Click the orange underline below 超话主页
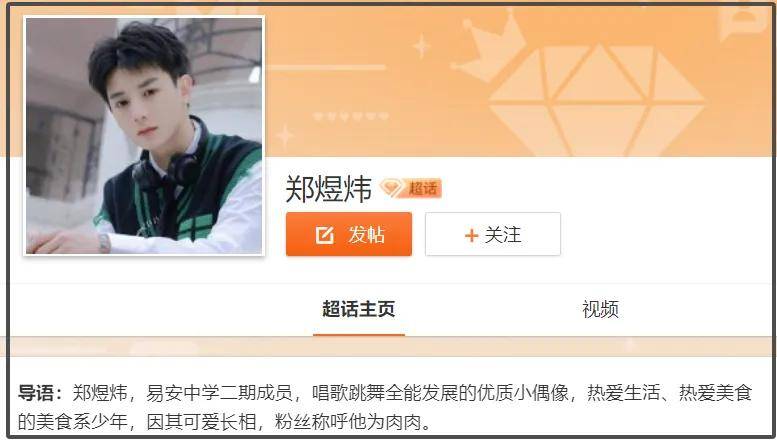 click(359, 335)
